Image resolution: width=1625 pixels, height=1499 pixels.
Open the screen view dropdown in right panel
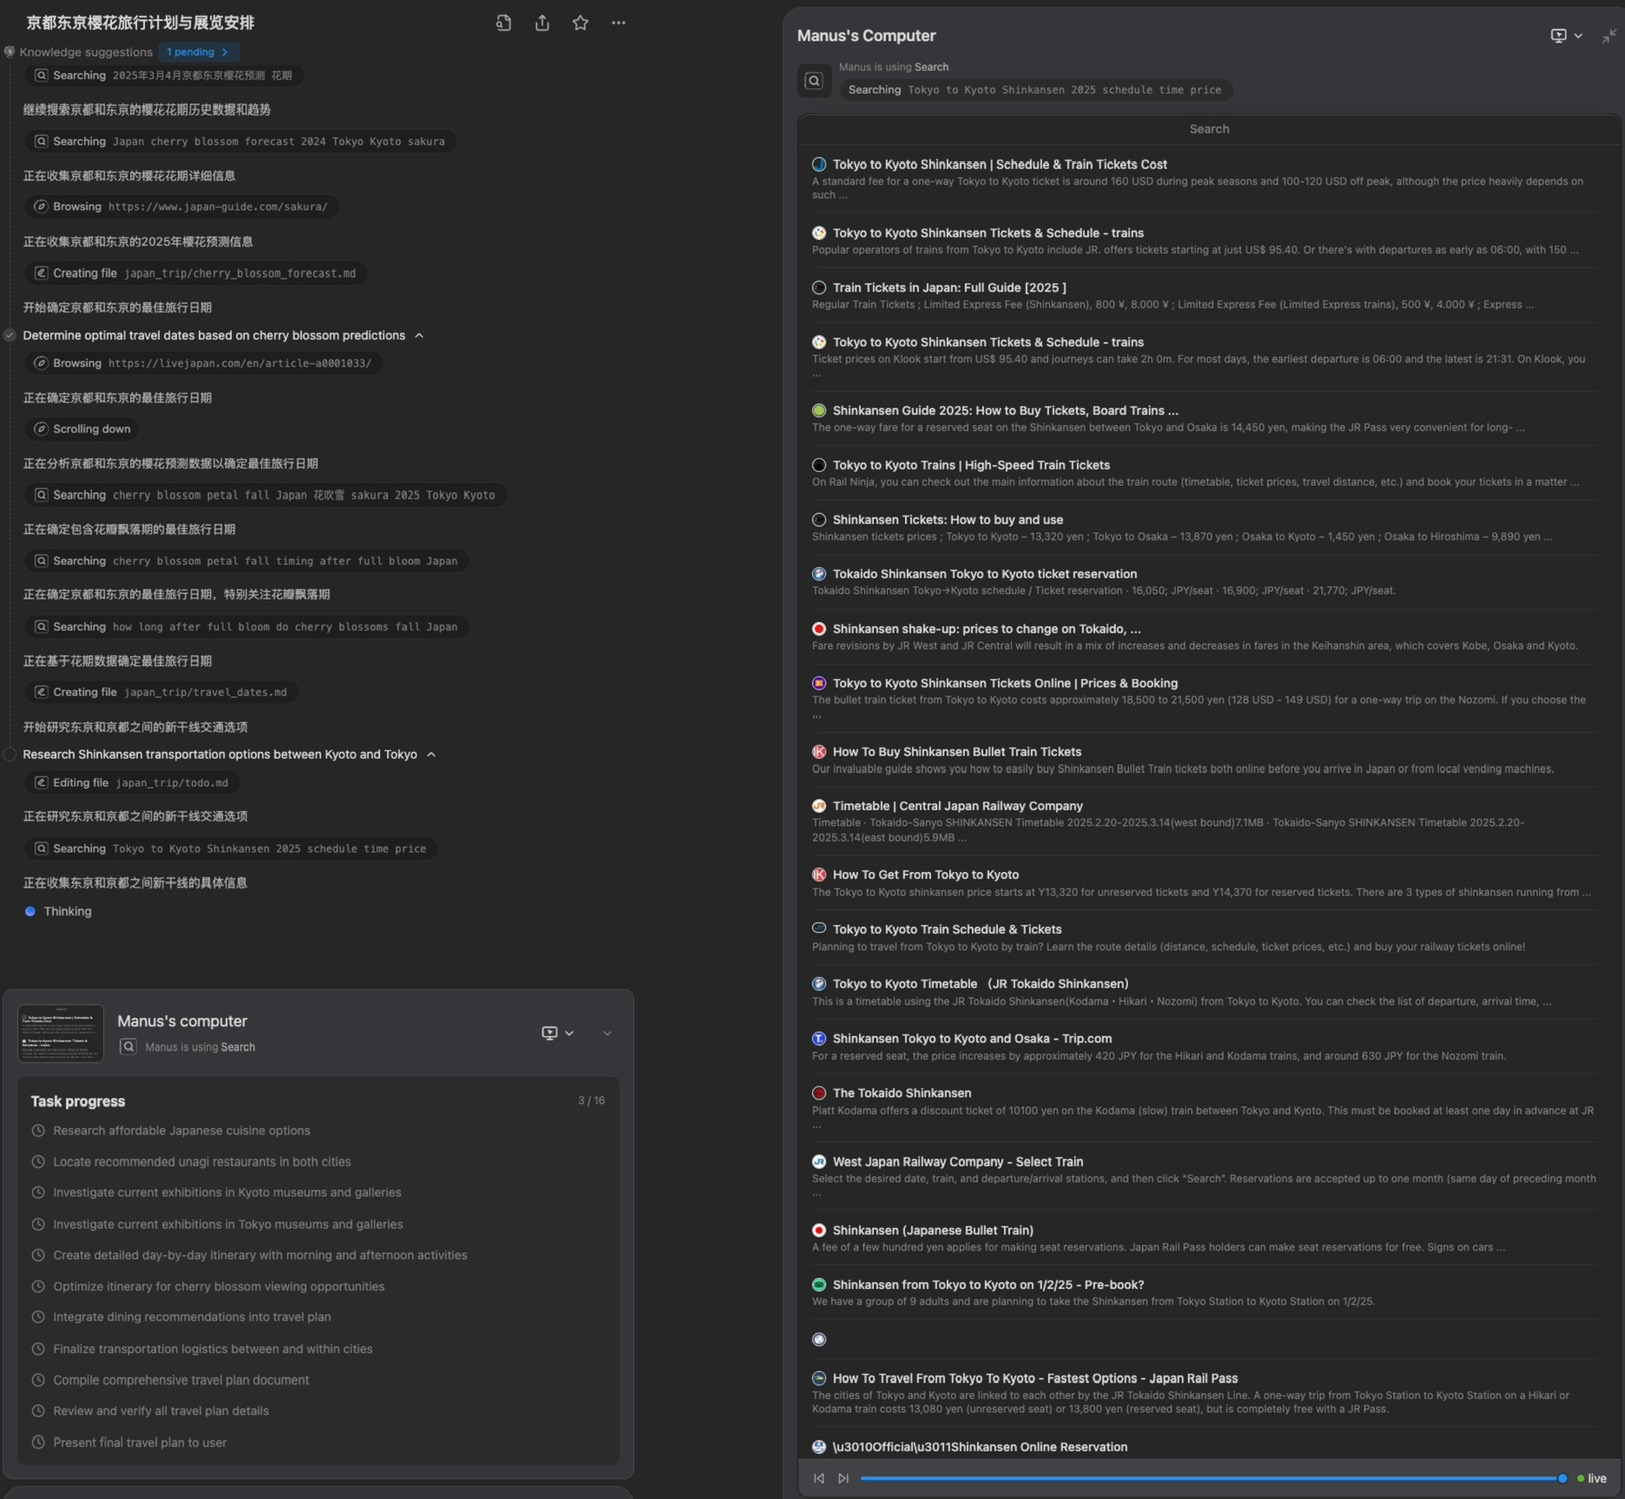1565,36
